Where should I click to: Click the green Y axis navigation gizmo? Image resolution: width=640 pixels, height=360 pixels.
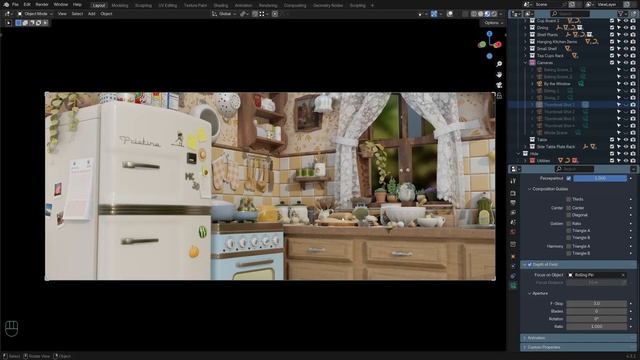pyautogui.click(x=482, y=44)
